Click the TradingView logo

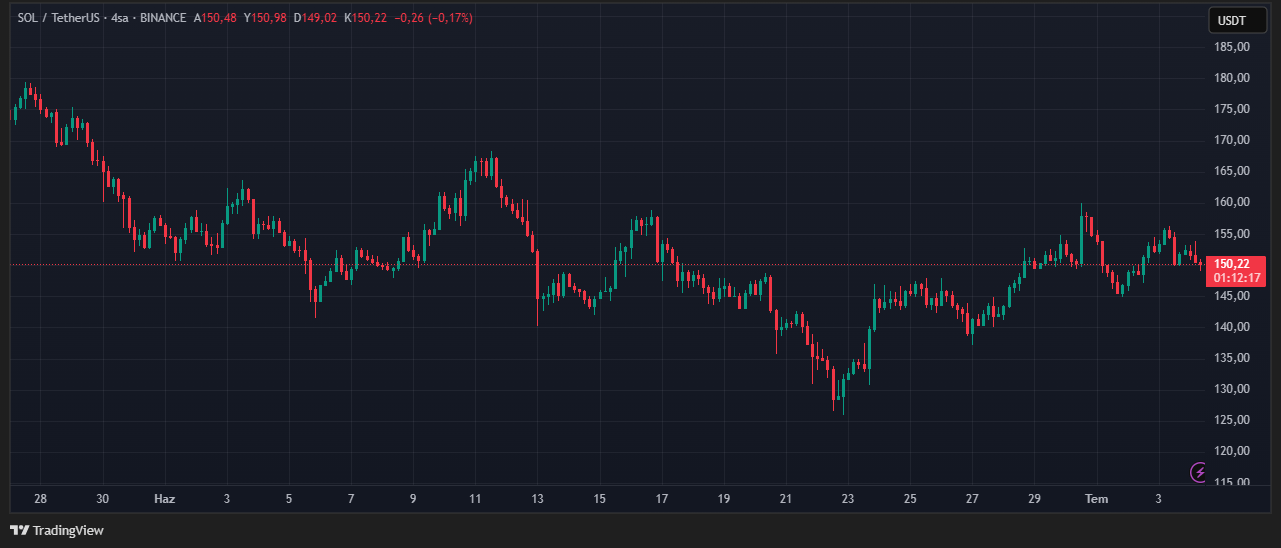click(57, 530)
